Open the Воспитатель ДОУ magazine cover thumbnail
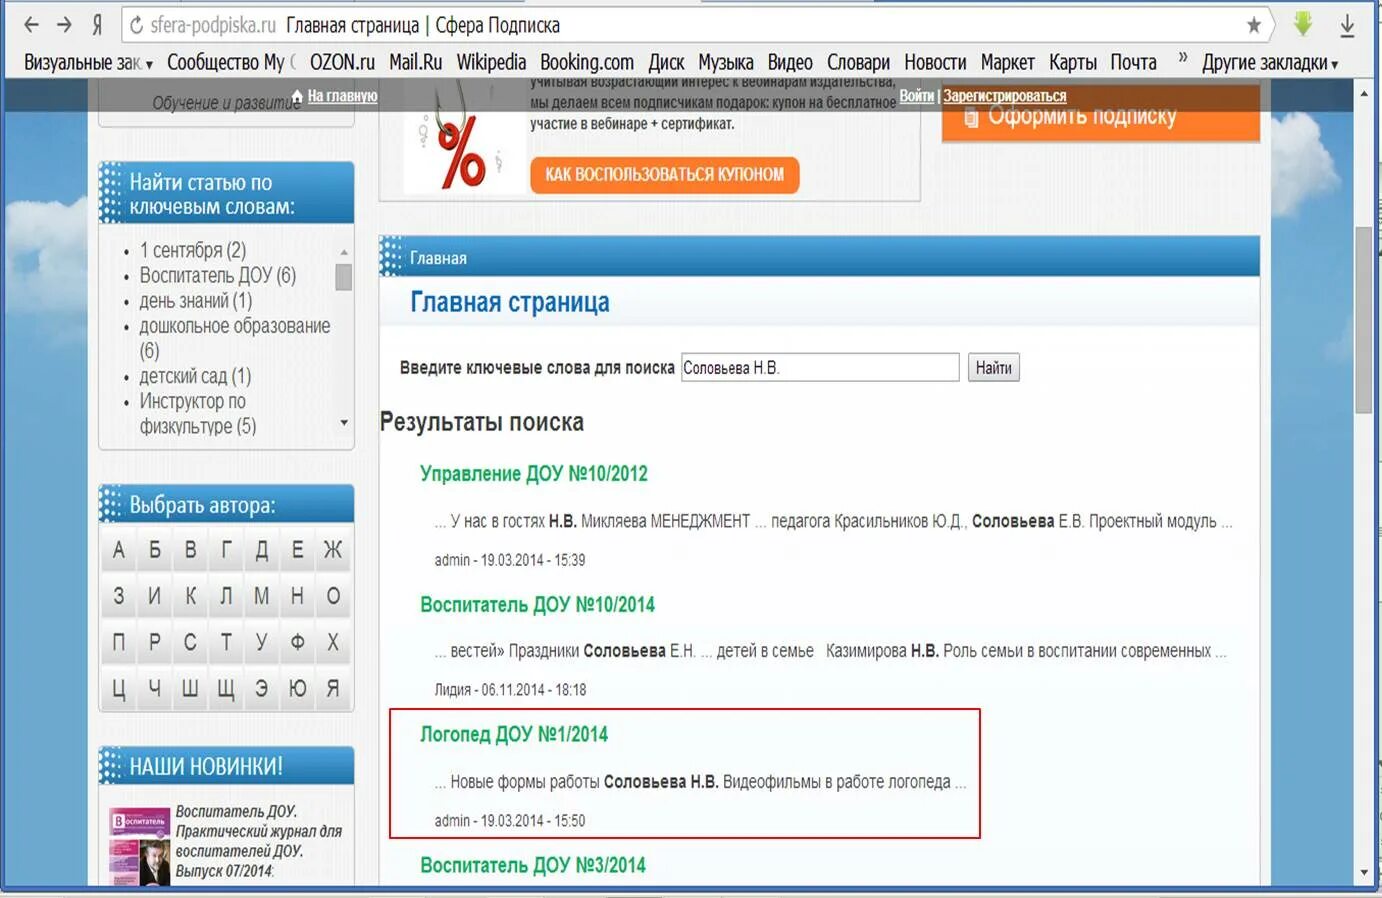Image resolution: width=1382 pixels, height=898 pixels. coord(139,846)
